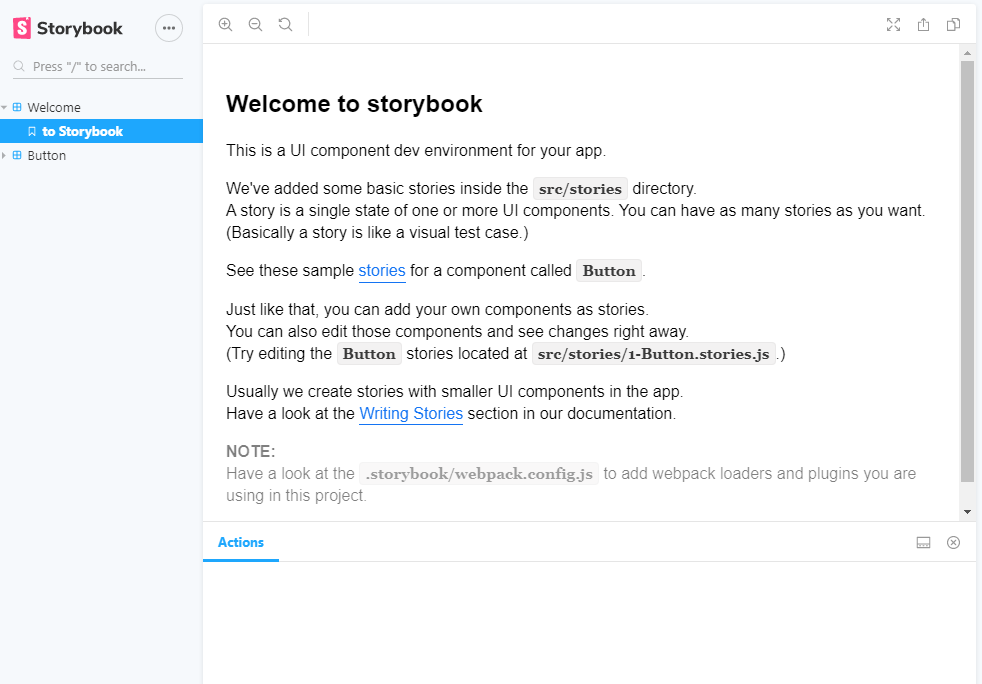Image resolution: width=982 pixels, height=684 pixels.
Task: Open canvas in new tab
Action: pos(923,24)
